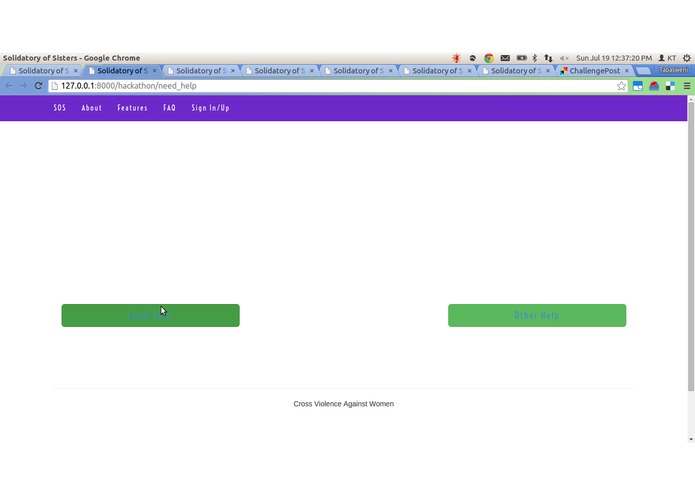Image resolution: width=695 pixels, height=494 pixels.
Task: Open a new tab with the tab-strip button
Action: (643, 71)
